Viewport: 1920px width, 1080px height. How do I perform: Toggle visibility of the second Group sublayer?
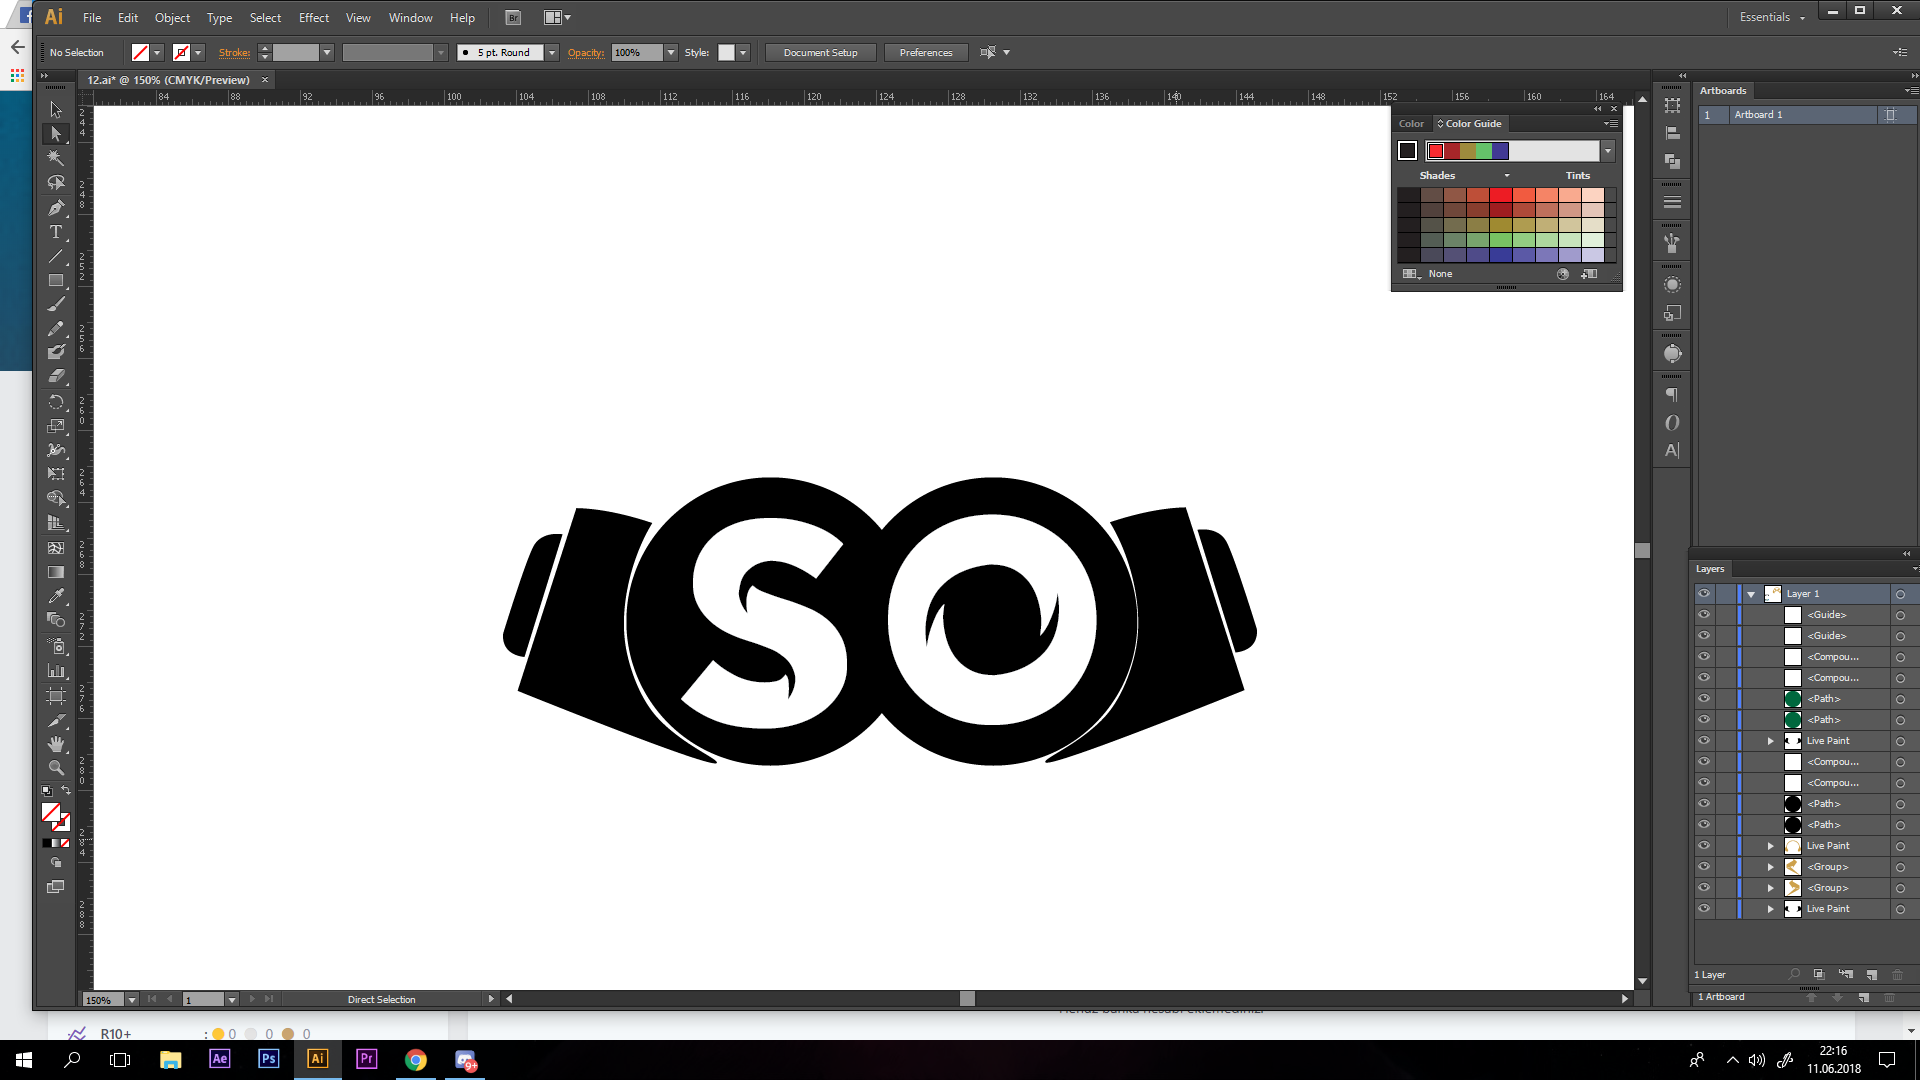click(1704, 888)
